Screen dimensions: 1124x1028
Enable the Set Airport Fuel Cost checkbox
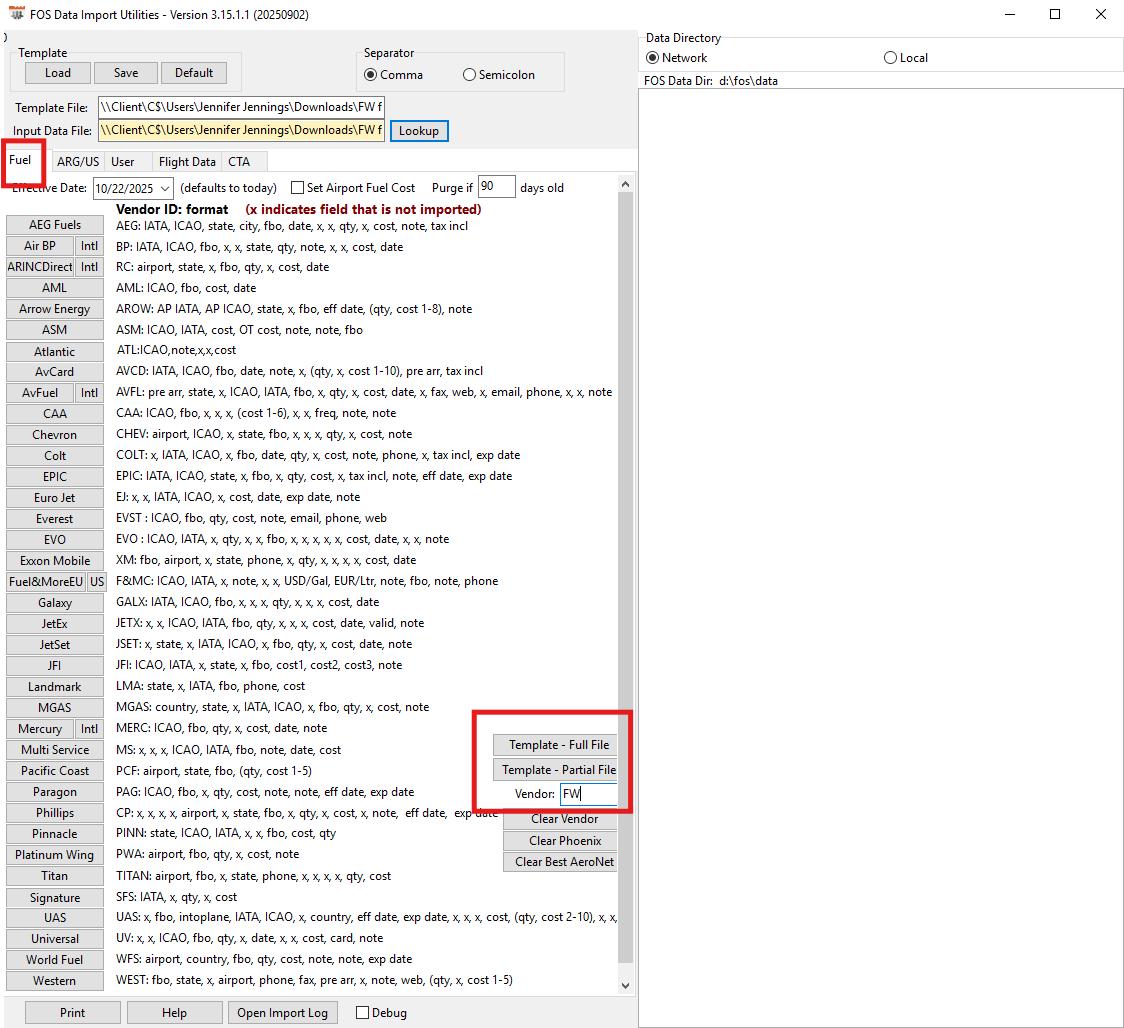[x=297, y=188]
